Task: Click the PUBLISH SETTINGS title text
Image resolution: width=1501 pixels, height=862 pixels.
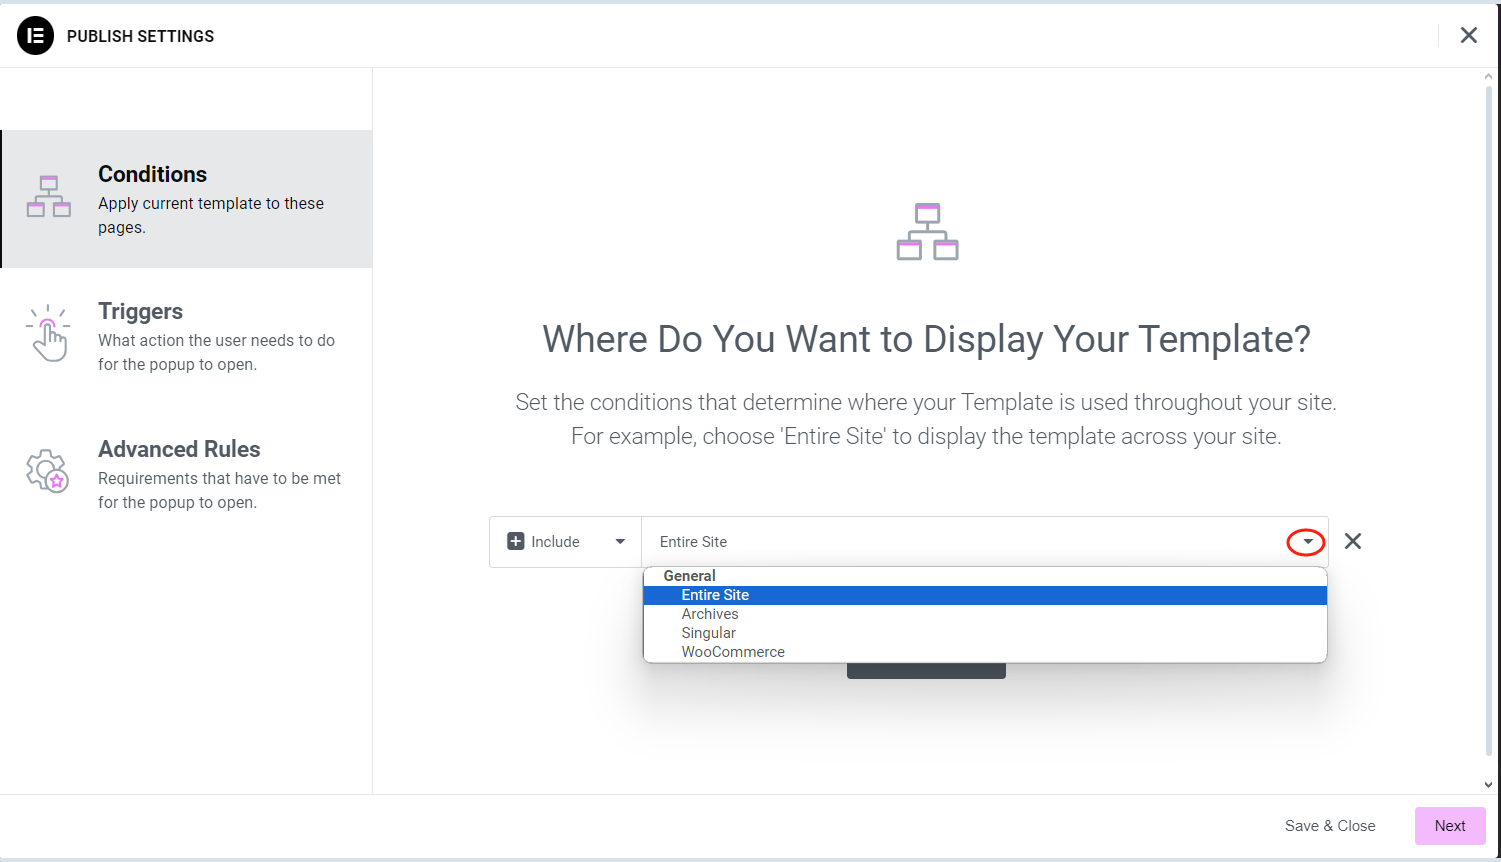Action: pos(140,36)
